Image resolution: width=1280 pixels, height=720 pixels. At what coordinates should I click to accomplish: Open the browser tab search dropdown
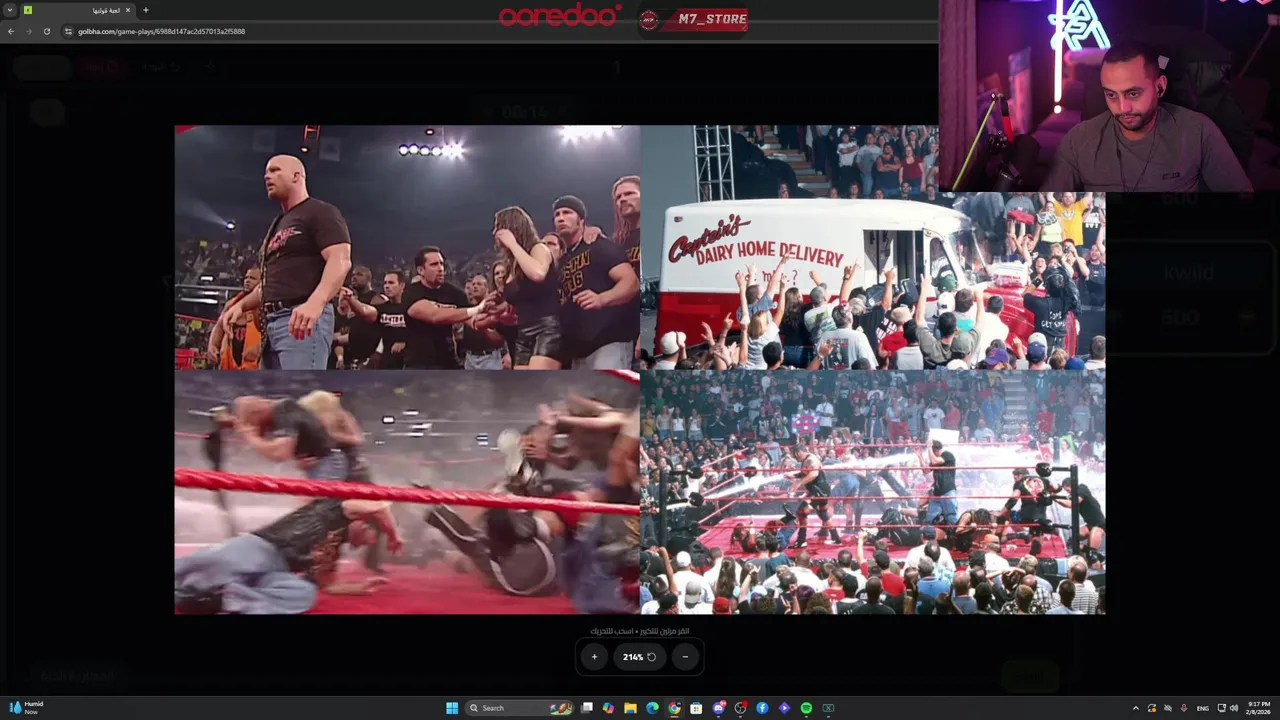pyautogui.click(x=10, y=10)
